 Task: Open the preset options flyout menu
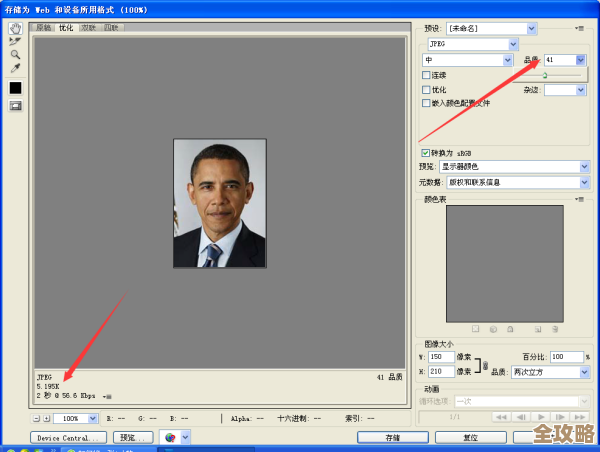point(579,29)
